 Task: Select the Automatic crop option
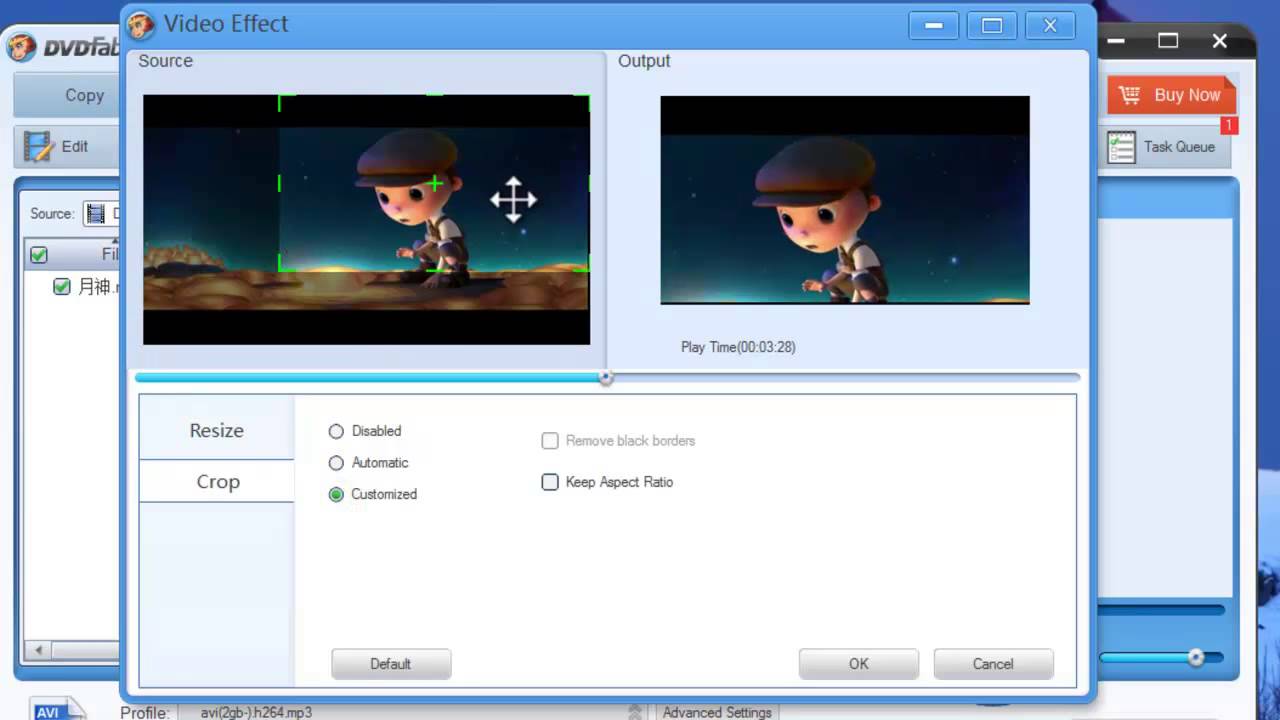336,463
